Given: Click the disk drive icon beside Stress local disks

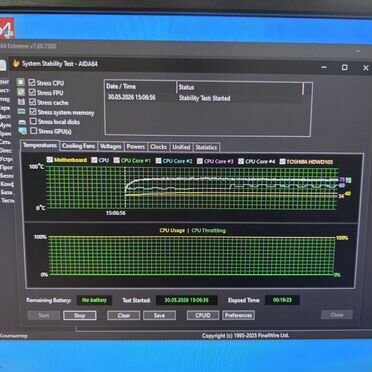Looking at the screenshot, I should tap(22, 122).
